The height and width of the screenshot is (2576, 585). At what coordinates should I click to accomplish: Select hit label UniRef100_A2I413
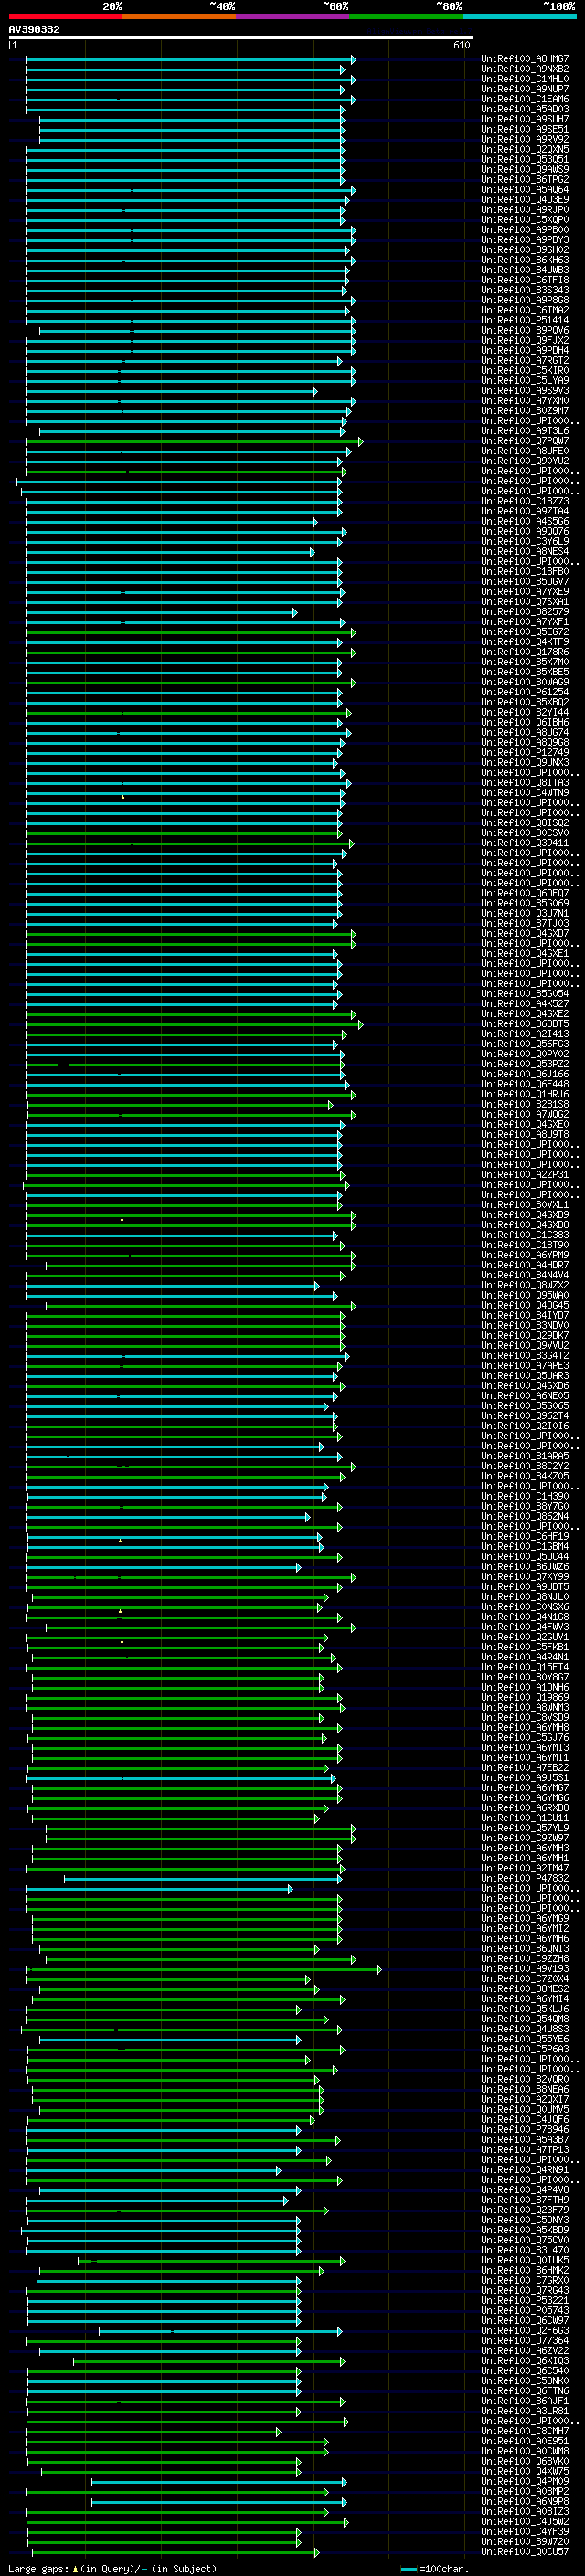pyautogui.click(x=525, y=1034)
